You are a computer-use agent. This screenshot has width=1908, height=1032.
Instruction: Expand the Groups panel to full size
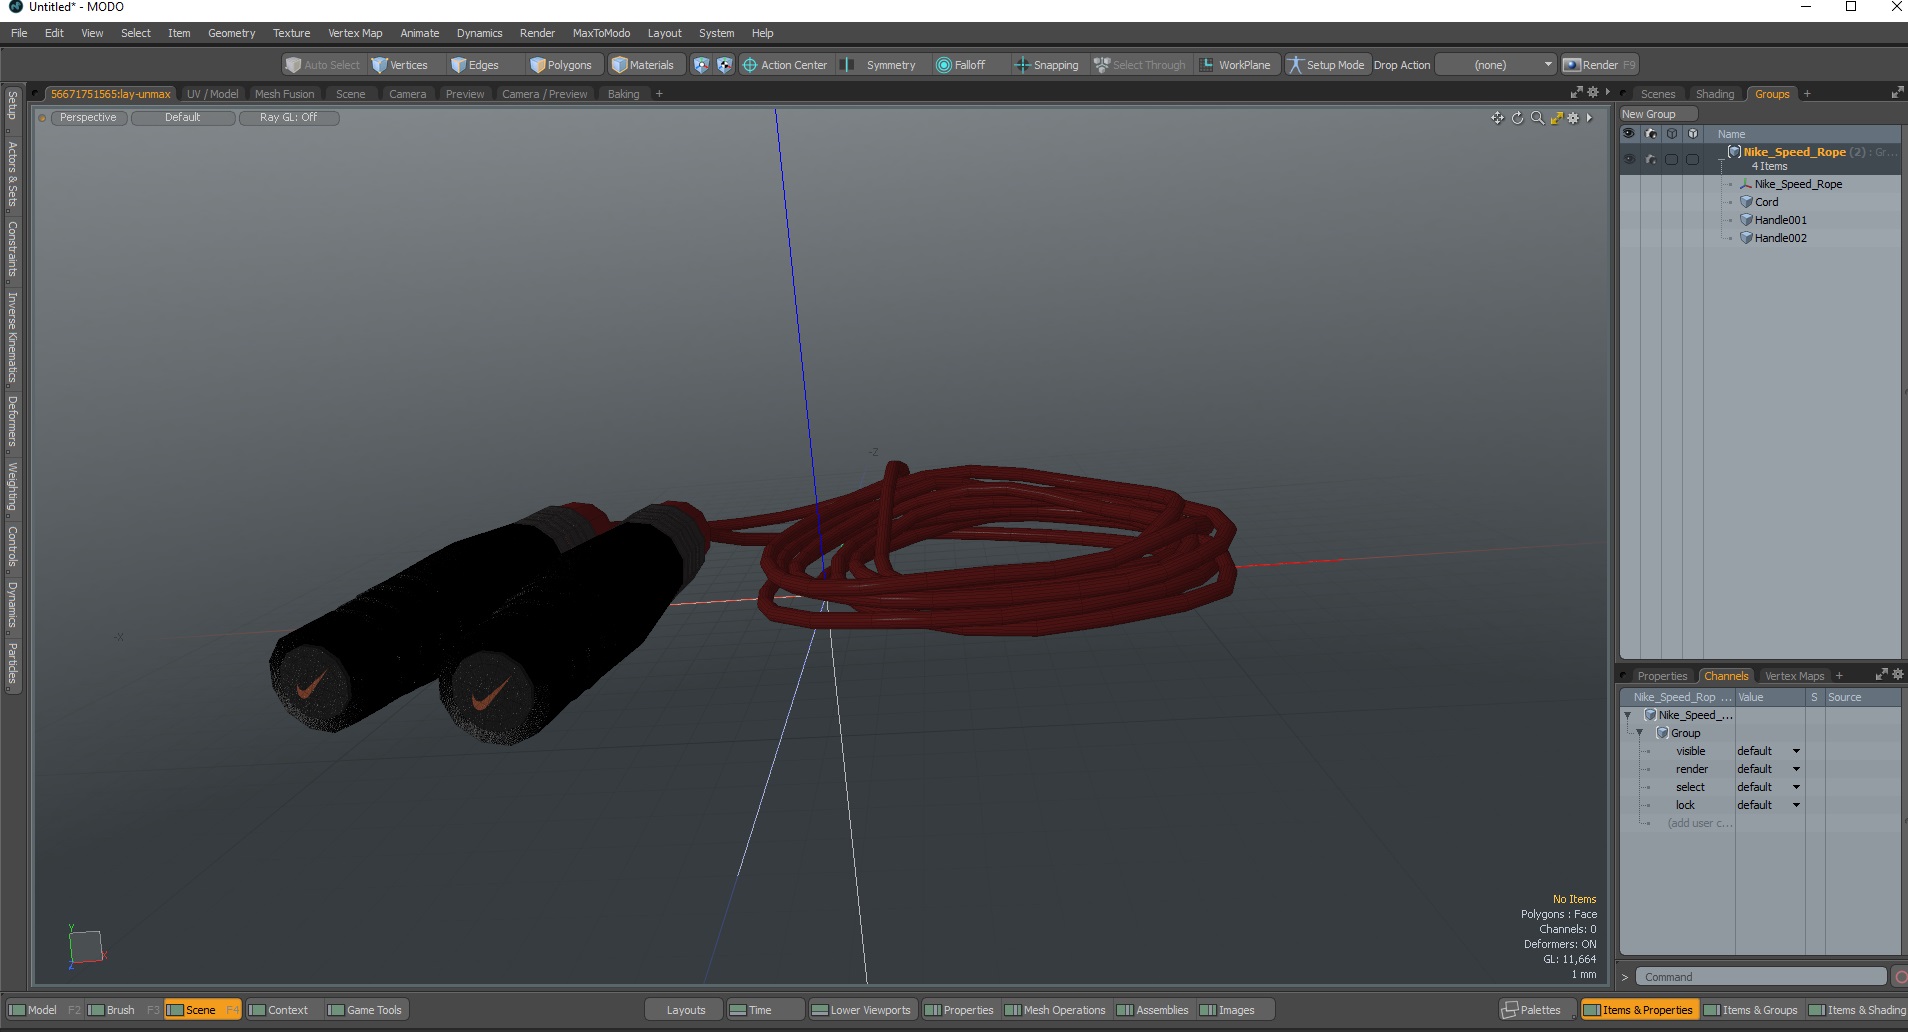pos(1897,93)
